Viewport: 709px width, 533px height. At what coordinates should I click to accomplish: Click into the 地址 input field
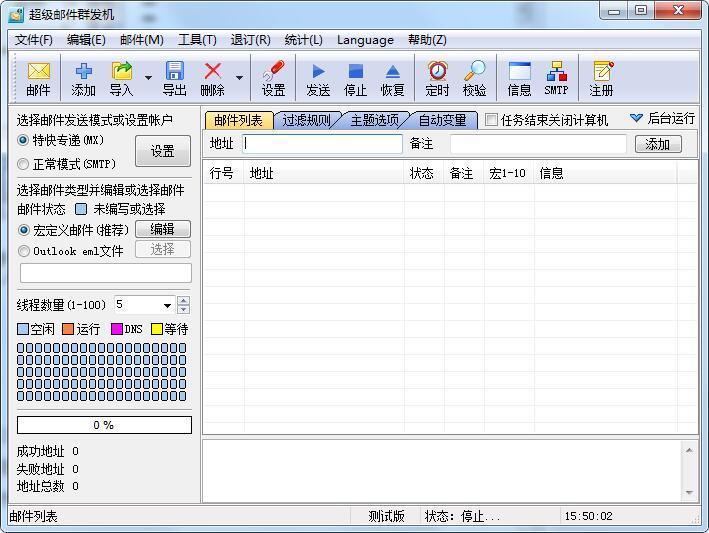tap(322, 144)
